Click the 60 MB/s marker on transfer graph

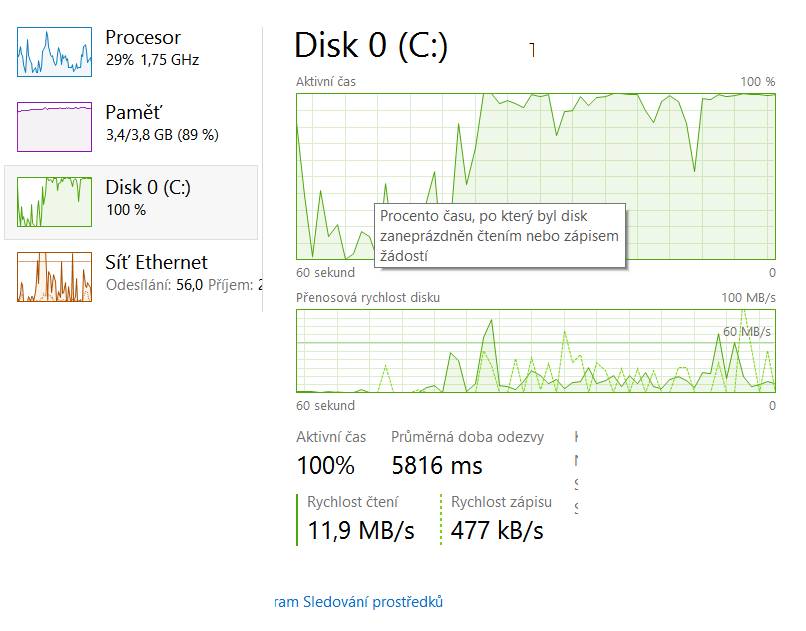click(x=746, y=332)
